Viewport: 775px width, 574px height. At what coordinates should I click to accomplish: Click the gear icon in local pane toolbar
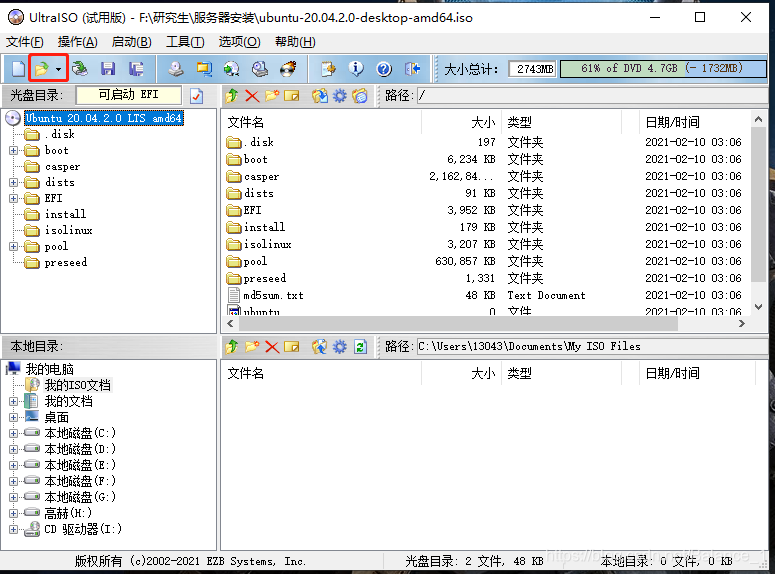tap(340, 347)
